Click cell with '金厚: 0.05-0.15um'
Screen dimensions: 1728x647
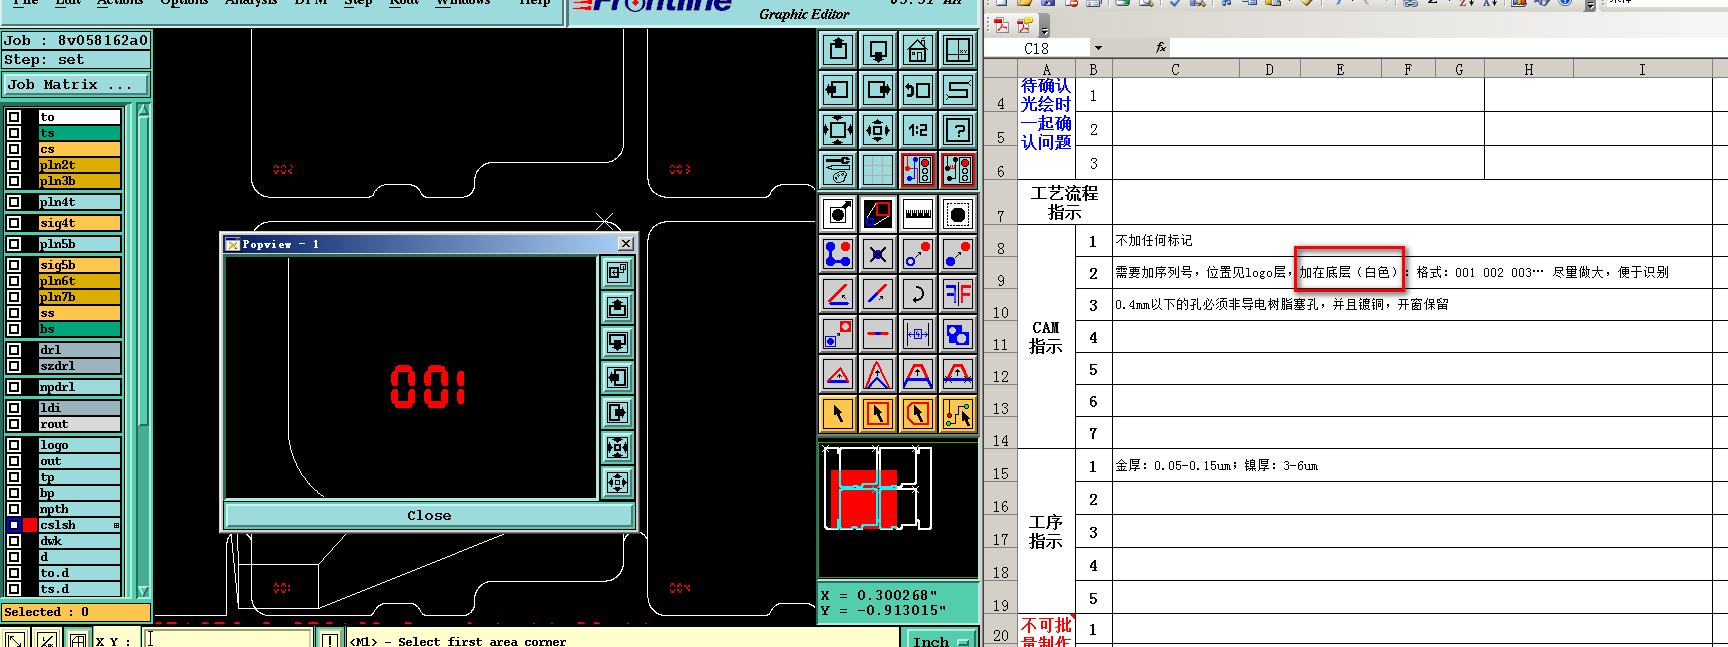tap(1412, 466)
